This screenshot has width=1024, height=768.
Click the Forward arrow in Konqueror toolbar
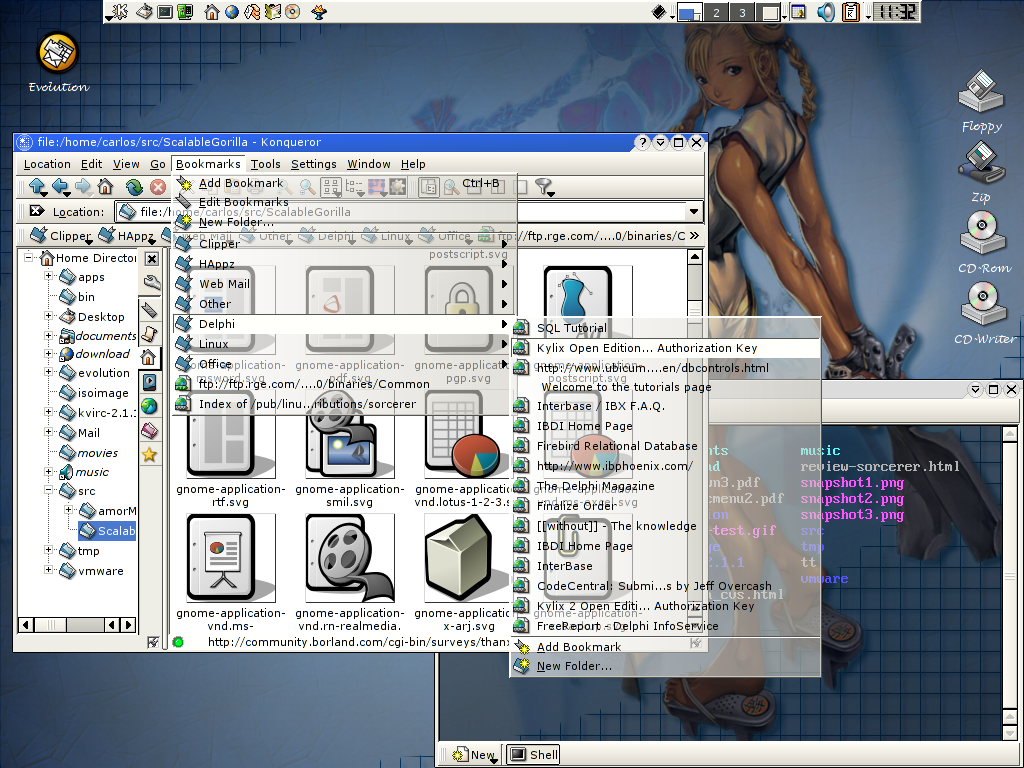click(83, 187)
